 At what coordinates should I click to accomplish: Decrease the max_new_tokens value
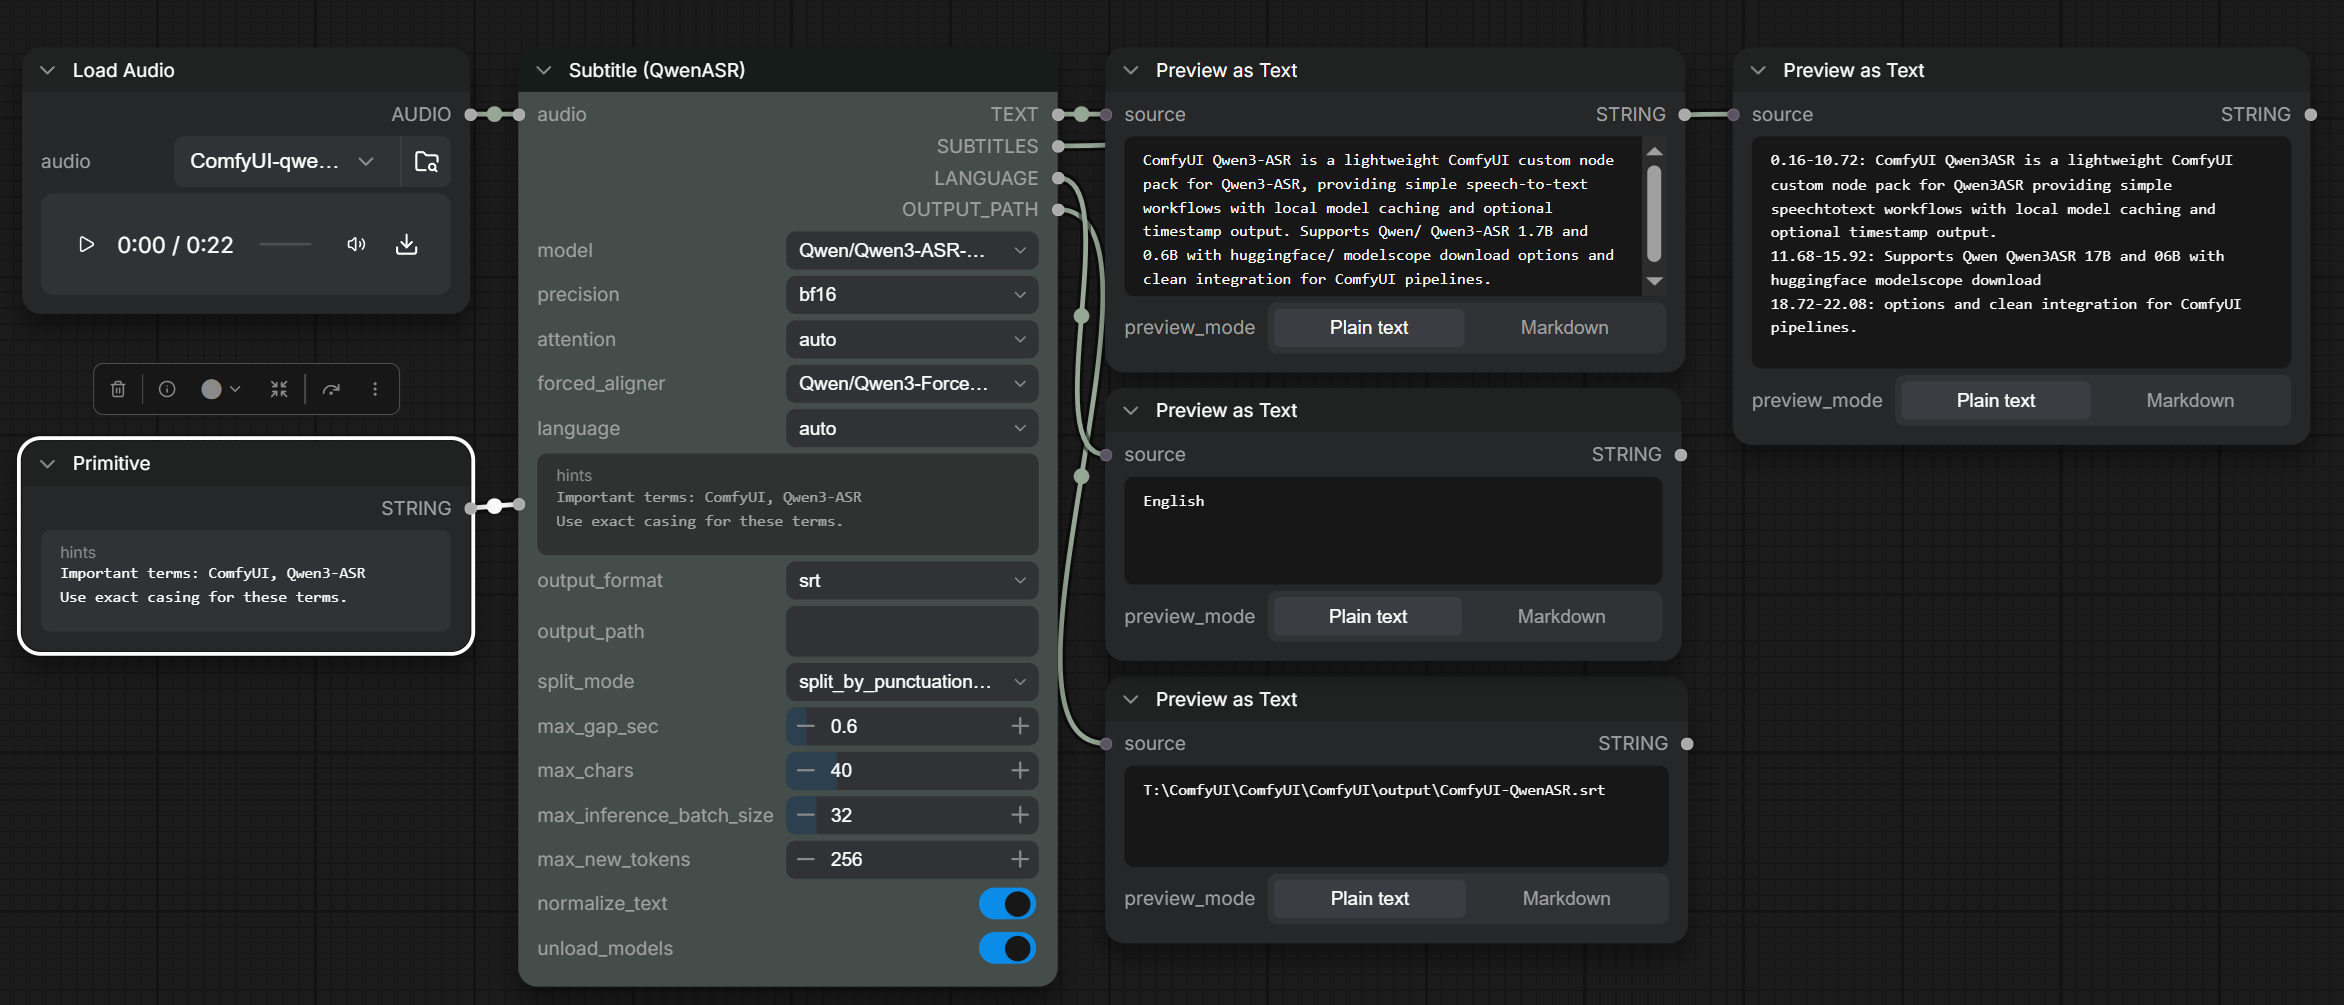coord(805,860)
